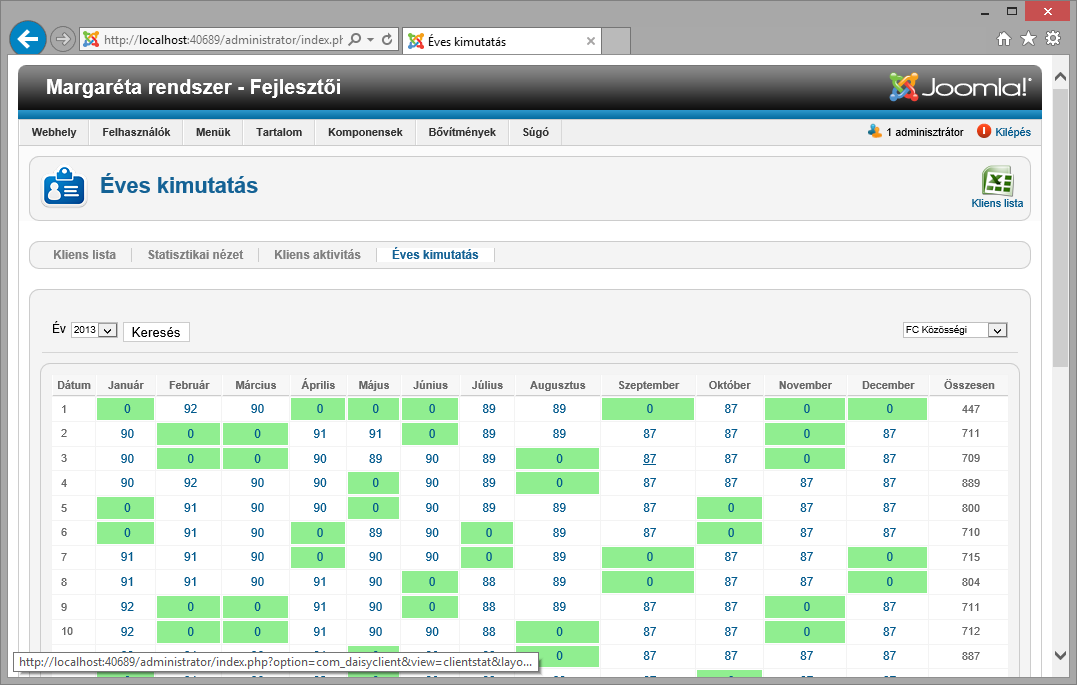
Task: Click the Joomla! logo in the header
Action: click(x=960, y=87)
